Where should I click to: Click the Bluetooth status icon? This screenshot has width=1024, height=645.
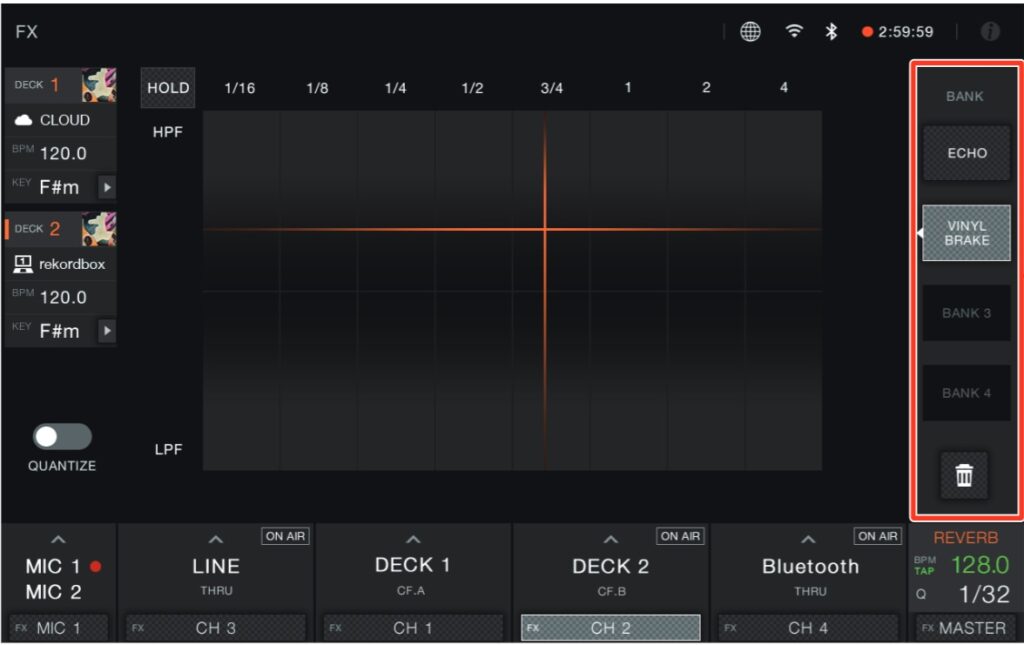coord(831,32)
